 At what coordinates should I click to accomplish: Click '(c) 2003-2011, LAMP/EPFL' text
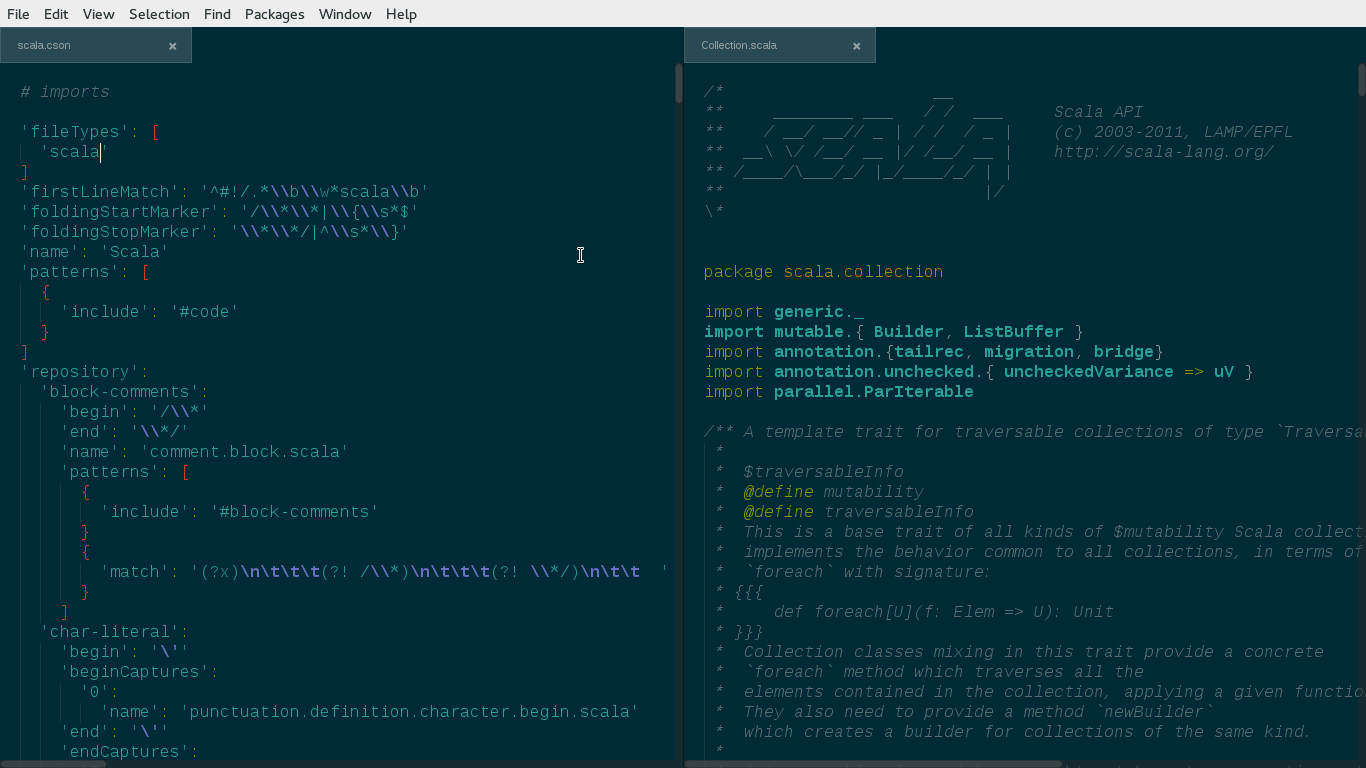pyautogui.click(x=1174, y=131)
